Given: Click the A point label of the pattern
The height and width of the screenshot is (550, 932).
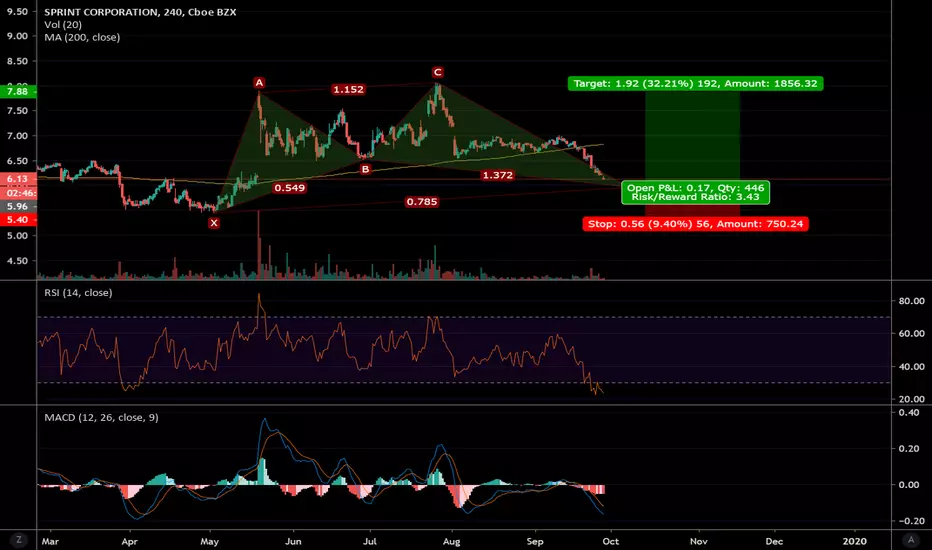Looking at the screenshot, I should pos(259,83).
